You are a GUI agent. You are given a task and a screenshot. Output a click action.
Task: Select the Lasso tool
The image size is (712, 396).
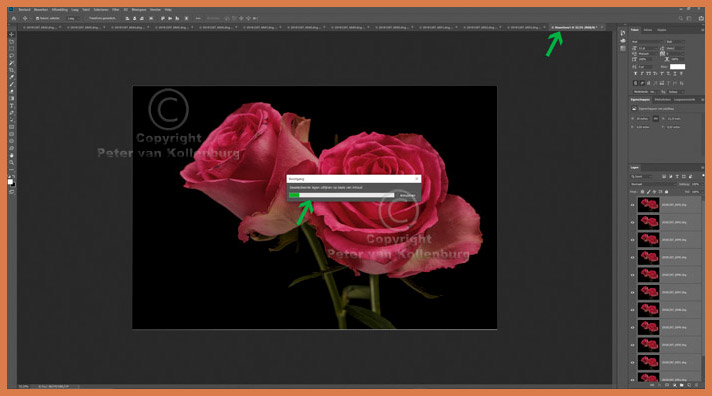pyautogui.click(x=12, y=55)
